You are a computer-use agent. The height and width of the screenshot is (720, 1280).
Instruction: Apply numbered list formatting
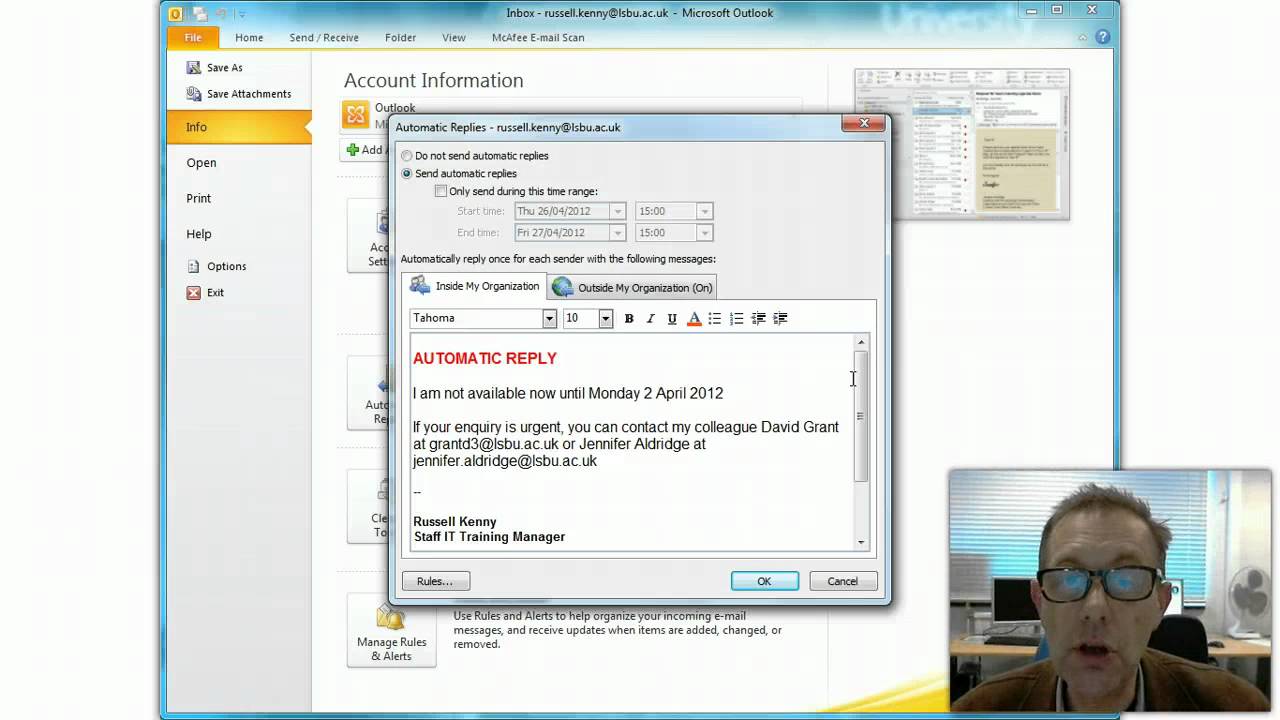click(x=737, y=318)
